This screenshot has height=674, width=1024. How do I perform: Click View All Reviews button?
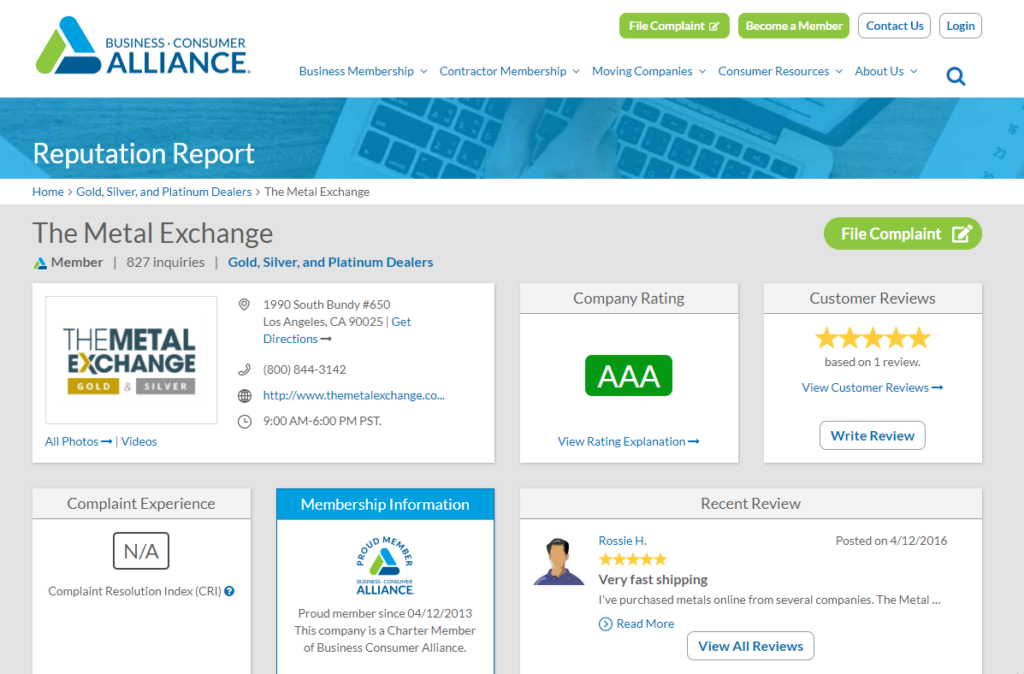tap(750, 646)
